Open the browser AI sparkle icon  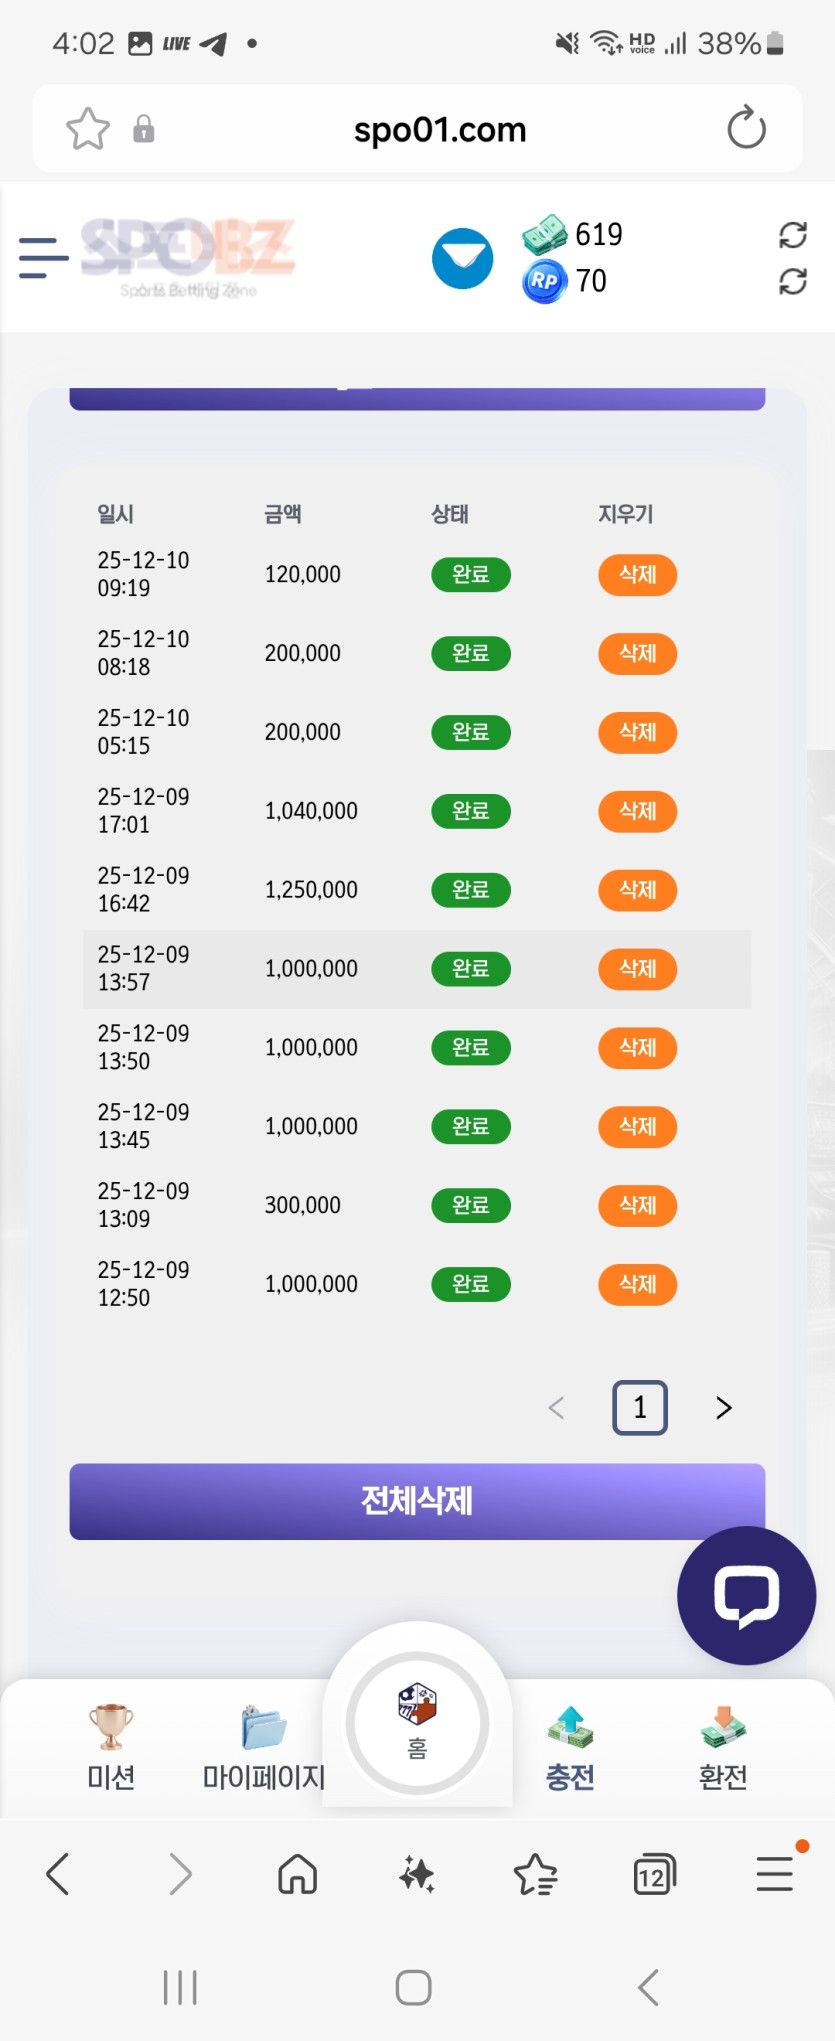(417, 1874)
